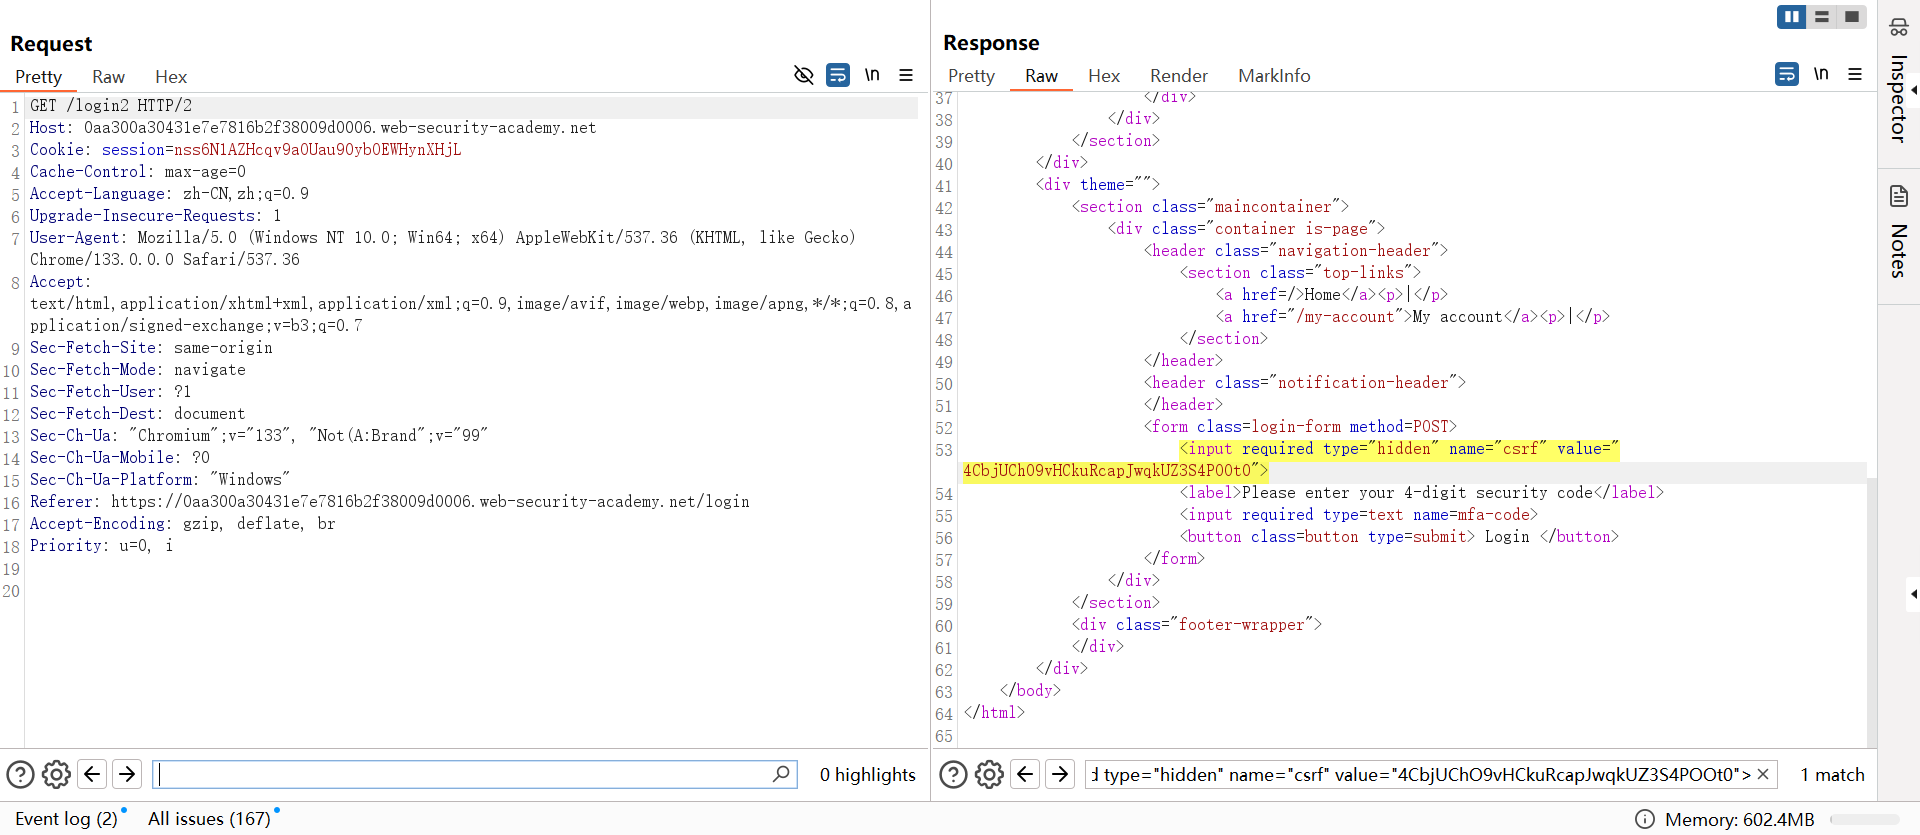Open the Render tab in Response
Viewport: 1920px width, 835px height.
point(1178,76)
